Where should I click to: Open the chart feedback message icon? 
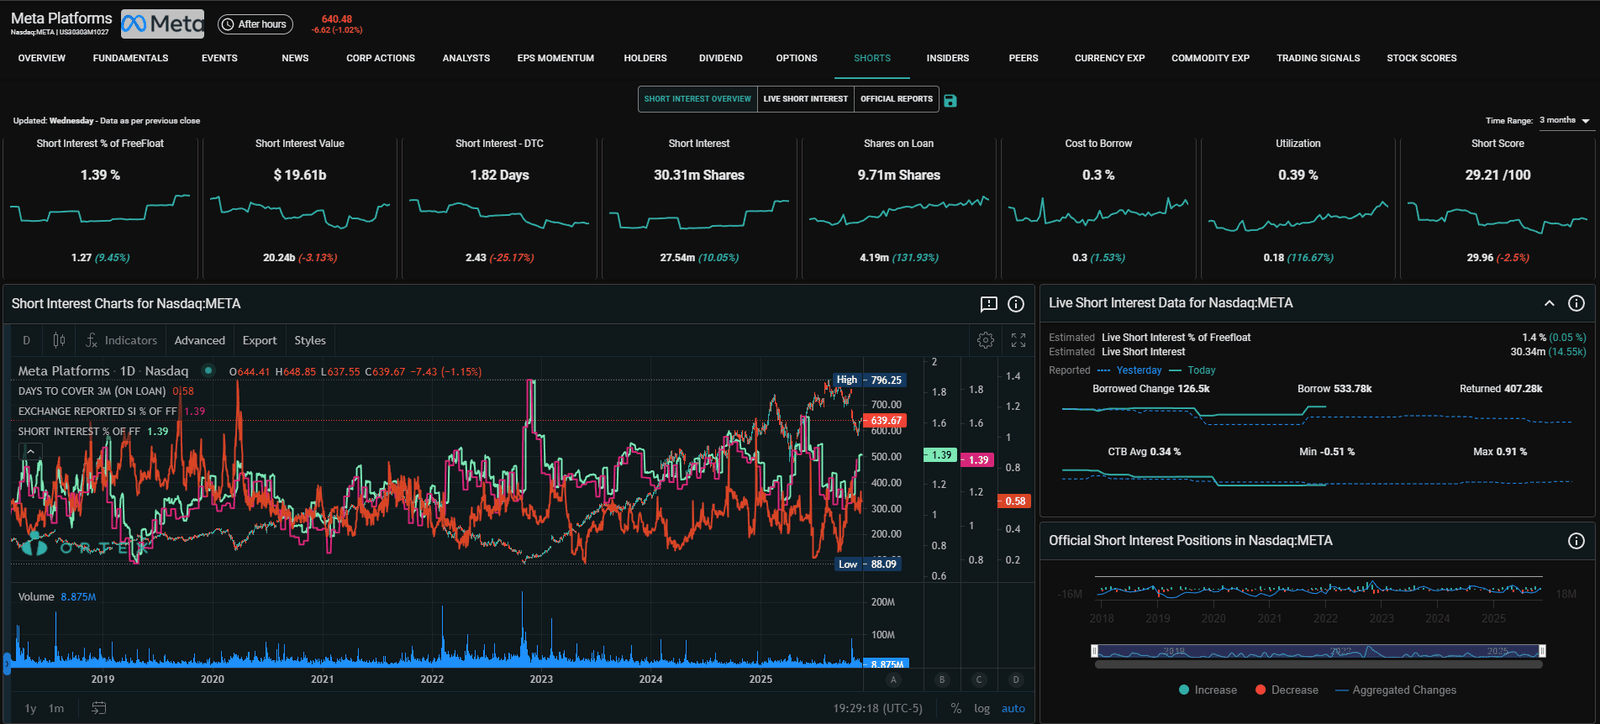point(988,304)
